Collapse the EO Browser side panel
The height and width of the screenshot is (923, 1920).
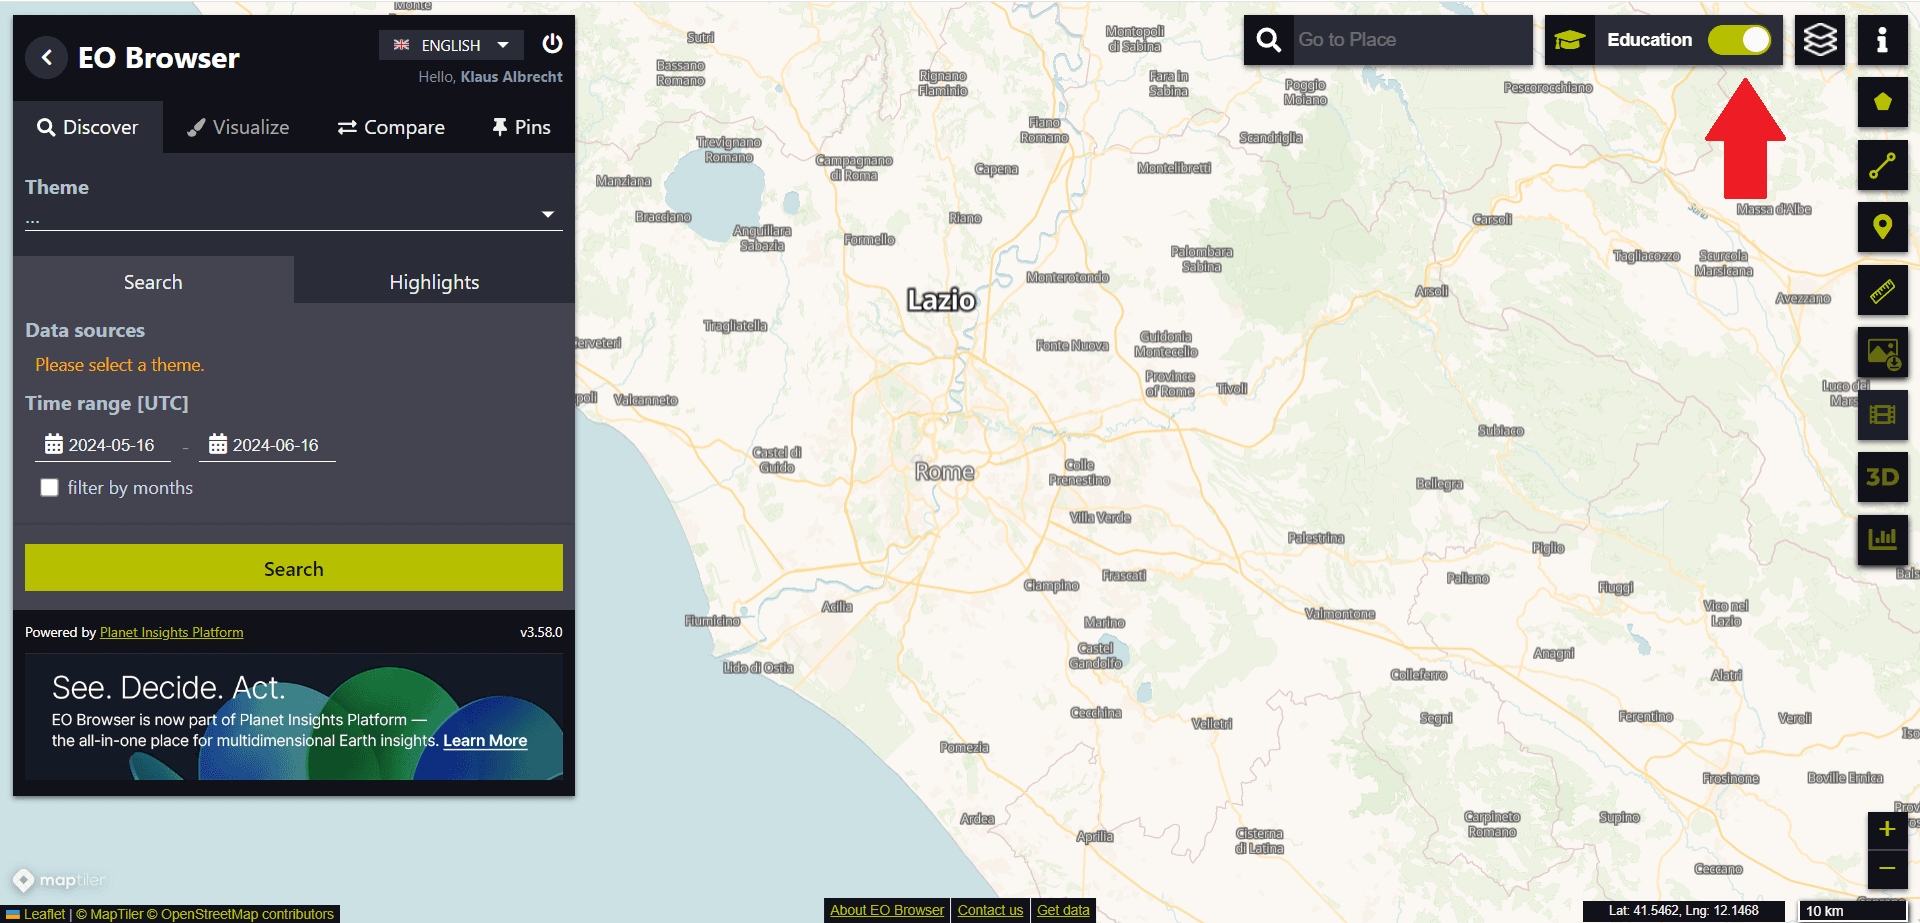click(x=46, y=58)
